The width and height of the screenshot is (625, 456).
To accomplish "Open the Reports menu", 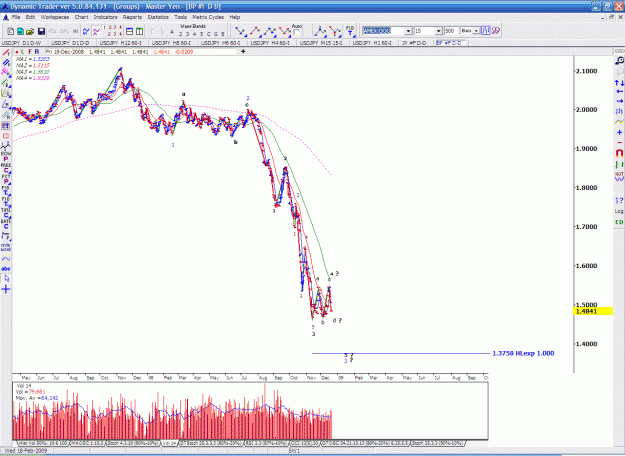I will pyautogui.click(x=132, y=17).
